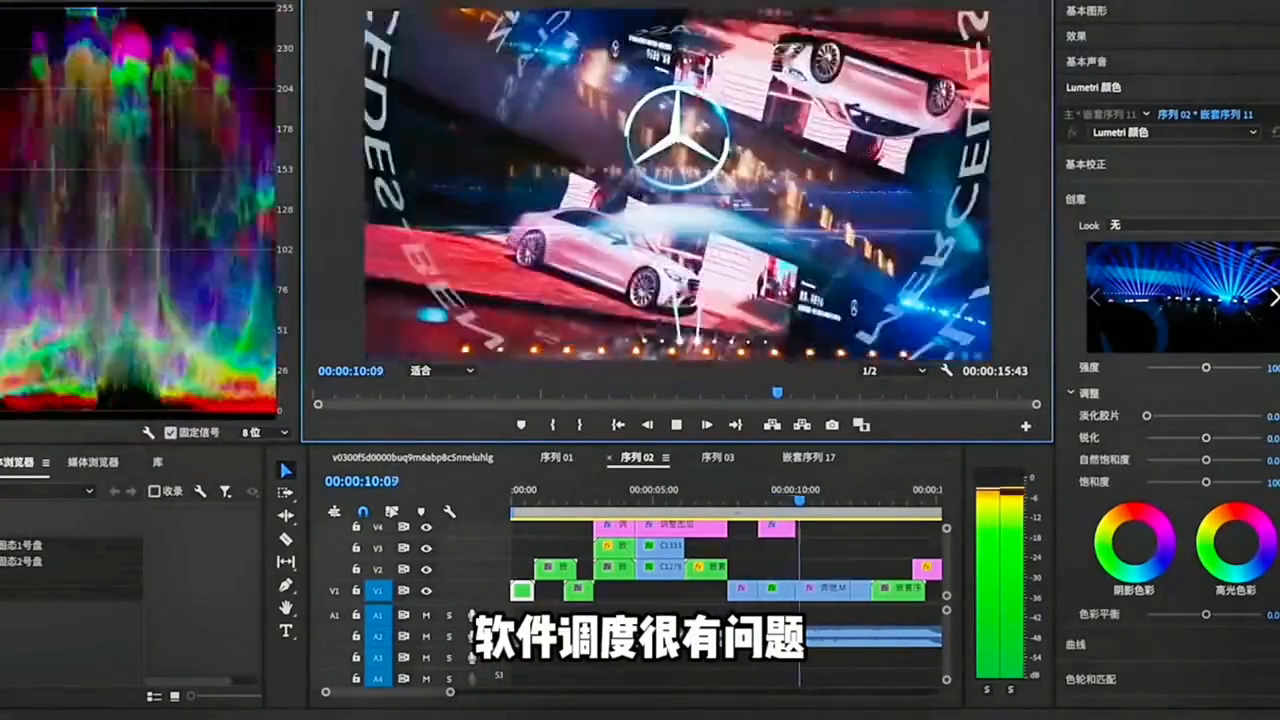
Task: Stop playback in program monitor
Action: 676,425
